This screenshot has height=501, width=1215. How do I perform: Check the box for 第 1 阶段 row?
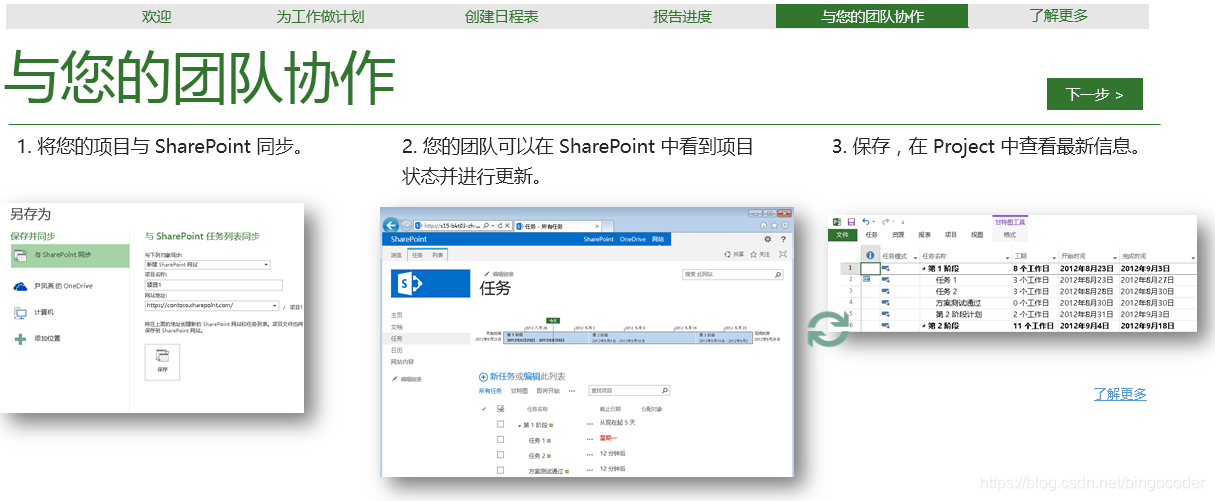pos(501,424)
